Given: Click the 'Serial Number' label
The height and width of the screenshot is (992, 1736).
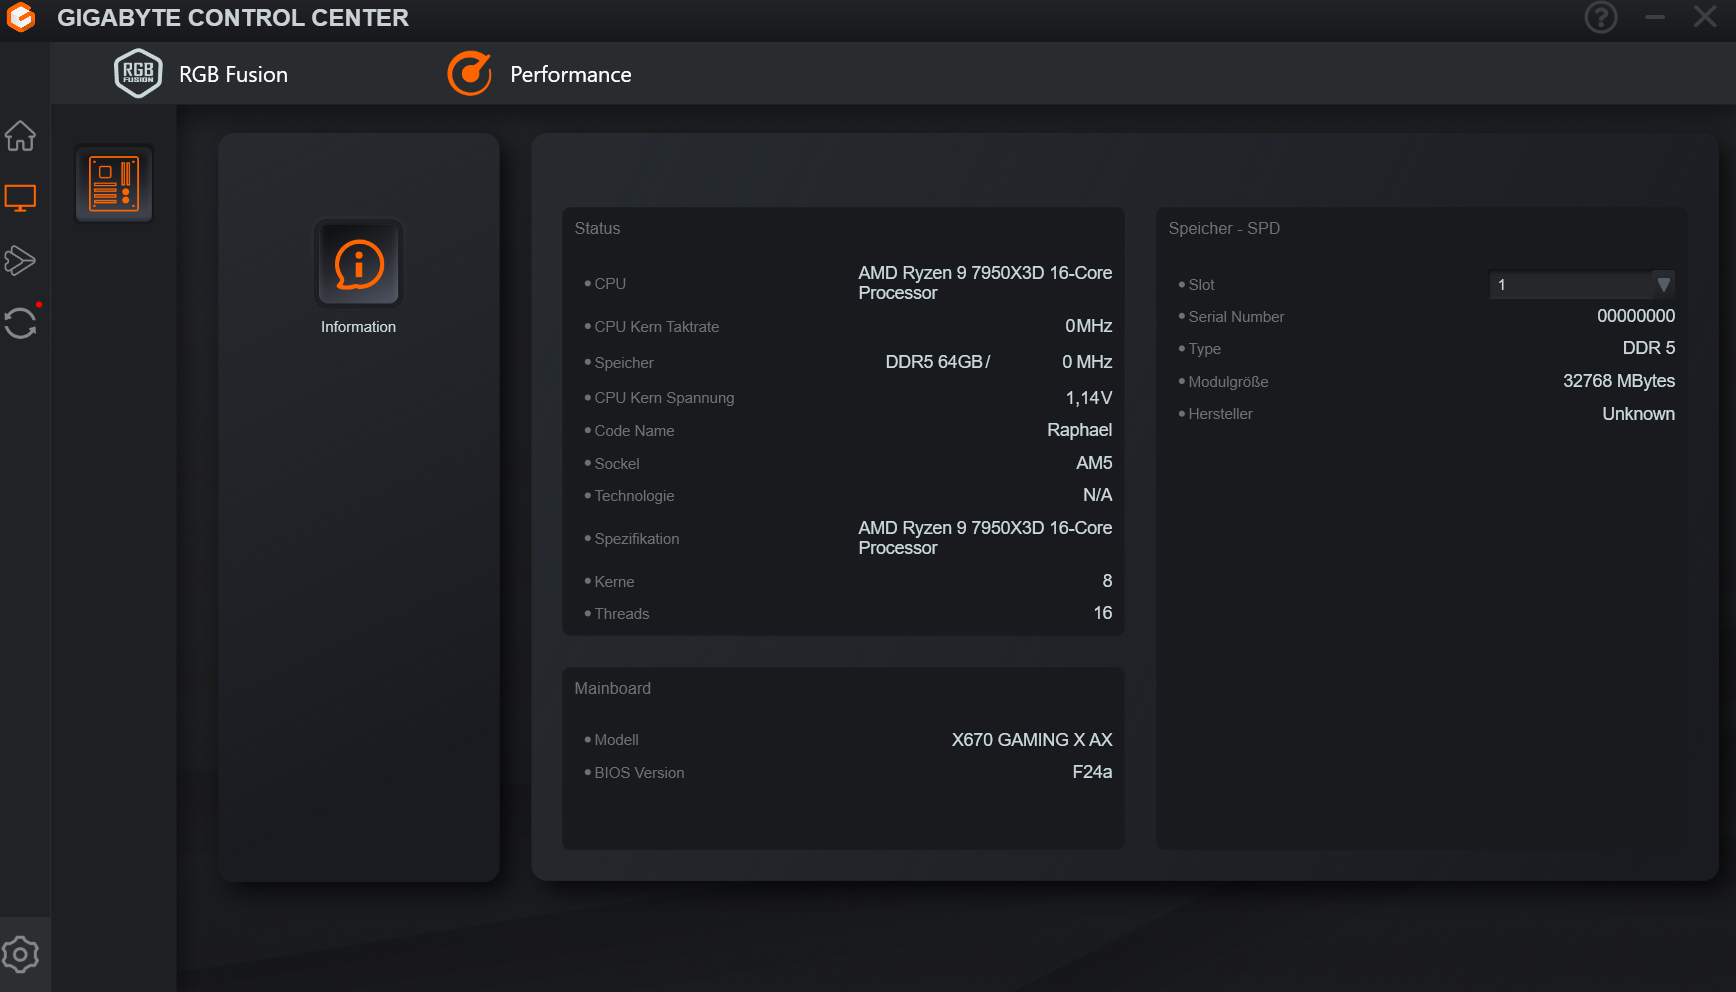Looking at the screenshot, I should [1236, 317].
